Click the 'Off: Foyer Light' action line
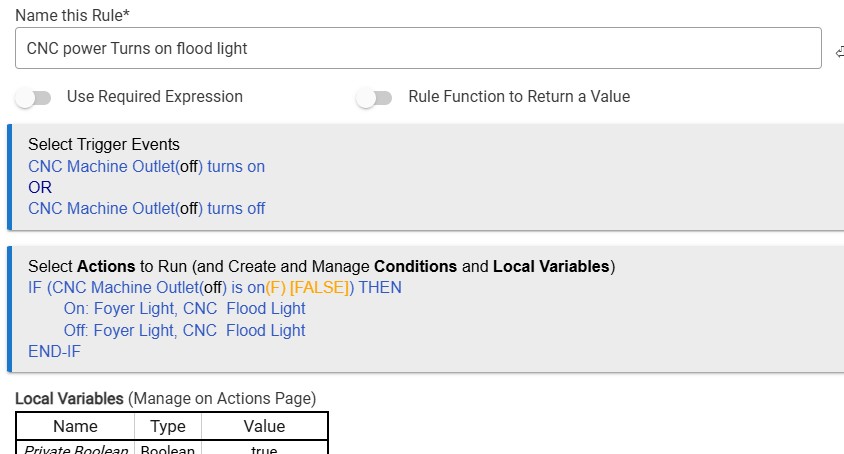The width and height of the screenshot is (844, 454). [x=184, y=330]
